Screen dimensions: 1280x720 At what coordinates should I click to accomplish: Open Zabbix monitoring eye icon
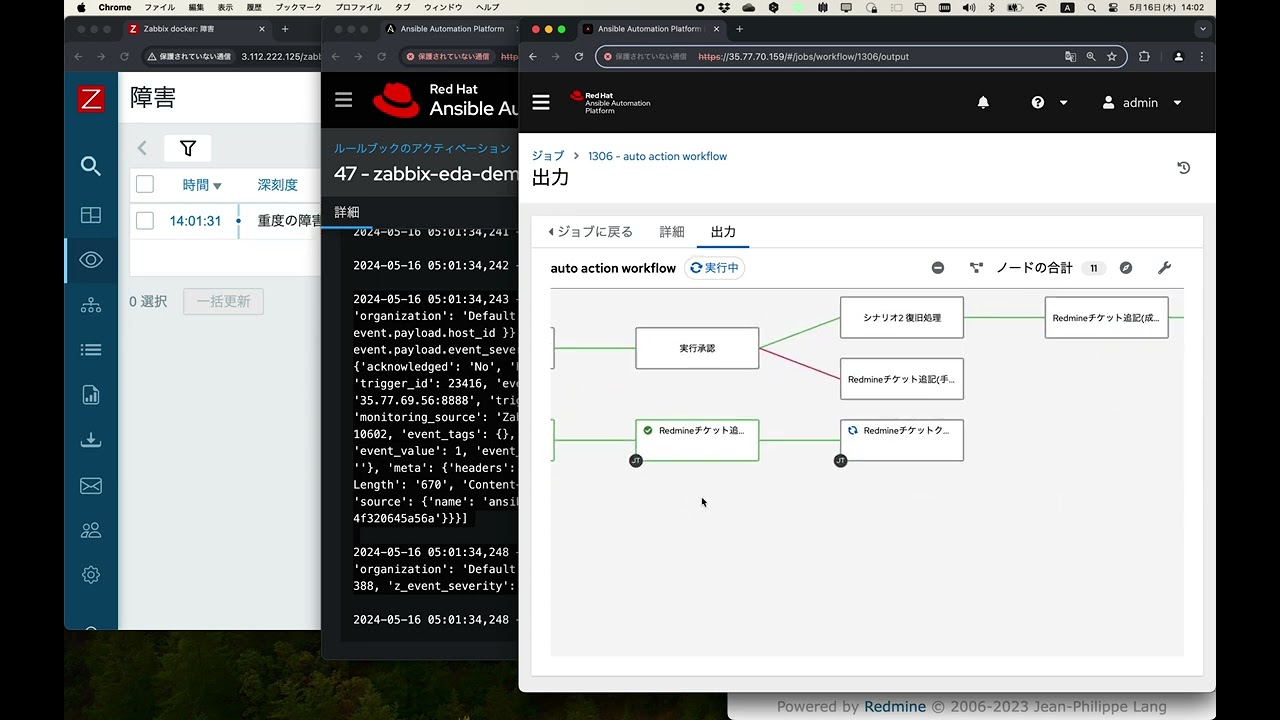click(x=91, y=260)
